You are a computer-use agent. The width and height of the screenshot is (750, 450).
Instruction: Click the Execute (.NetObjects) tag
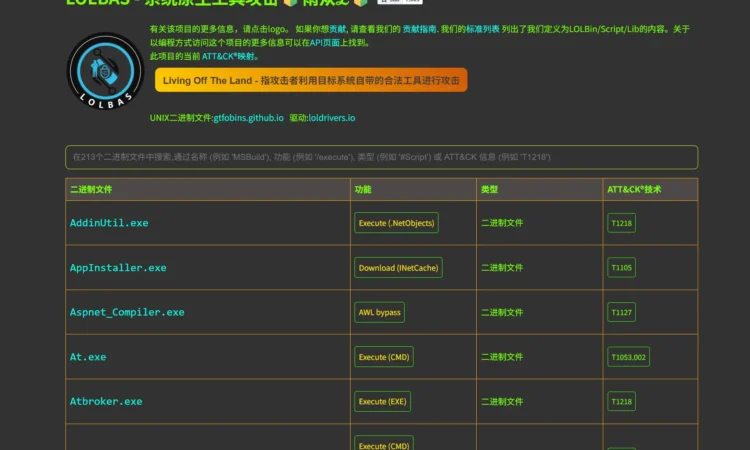click(x=397, y=223)
